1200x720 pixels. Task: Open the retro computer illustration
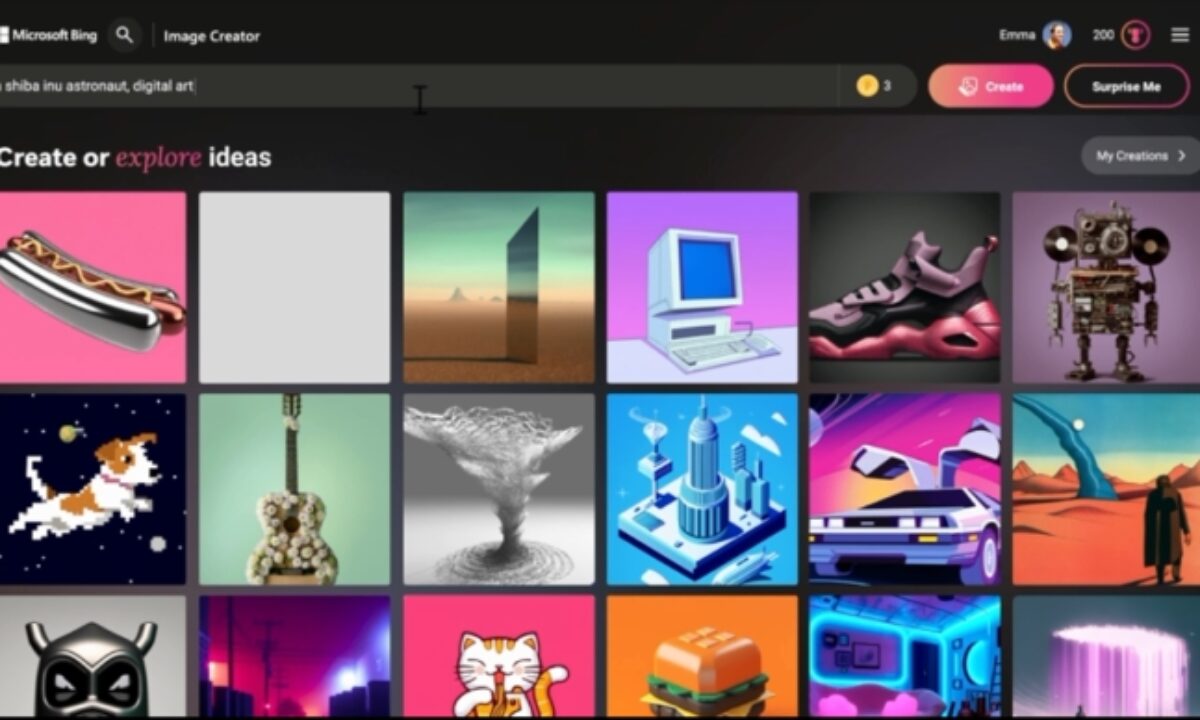pyautogui.click(x=701, y=287)
